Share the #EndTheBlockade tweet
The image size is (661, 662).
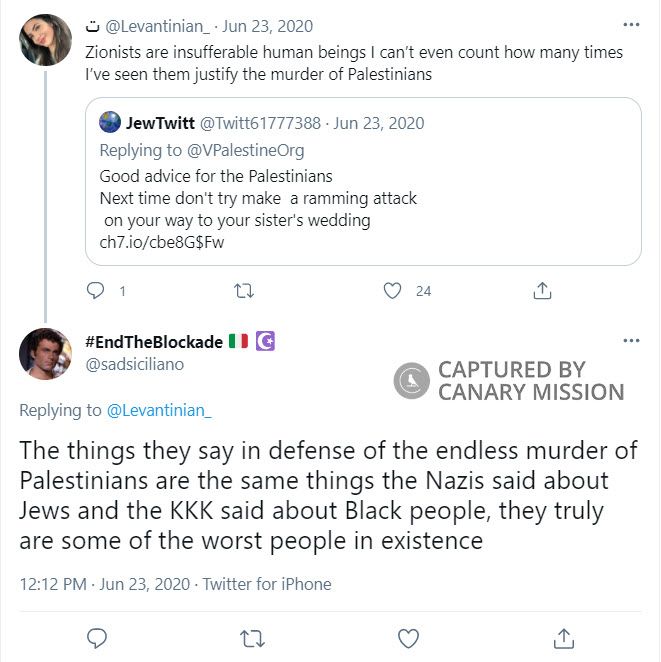[x=563, y=637]
